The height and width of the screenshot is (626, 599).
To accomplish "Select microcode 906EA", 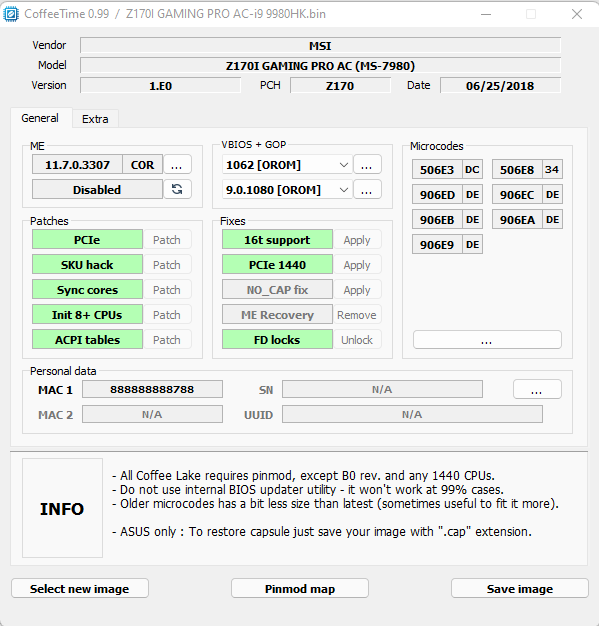I will click(527, 220).
